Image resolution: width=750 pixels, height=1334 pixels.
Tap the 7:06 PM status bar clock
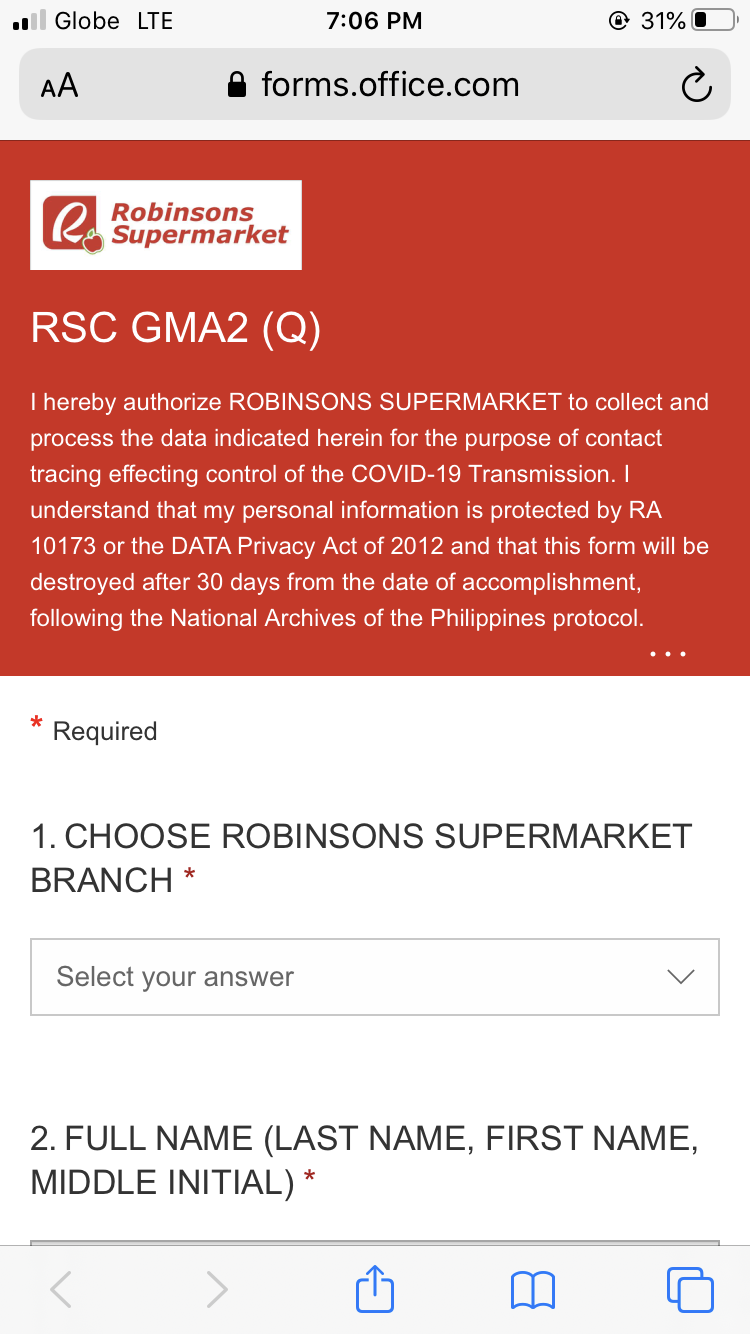coord(375,20)
